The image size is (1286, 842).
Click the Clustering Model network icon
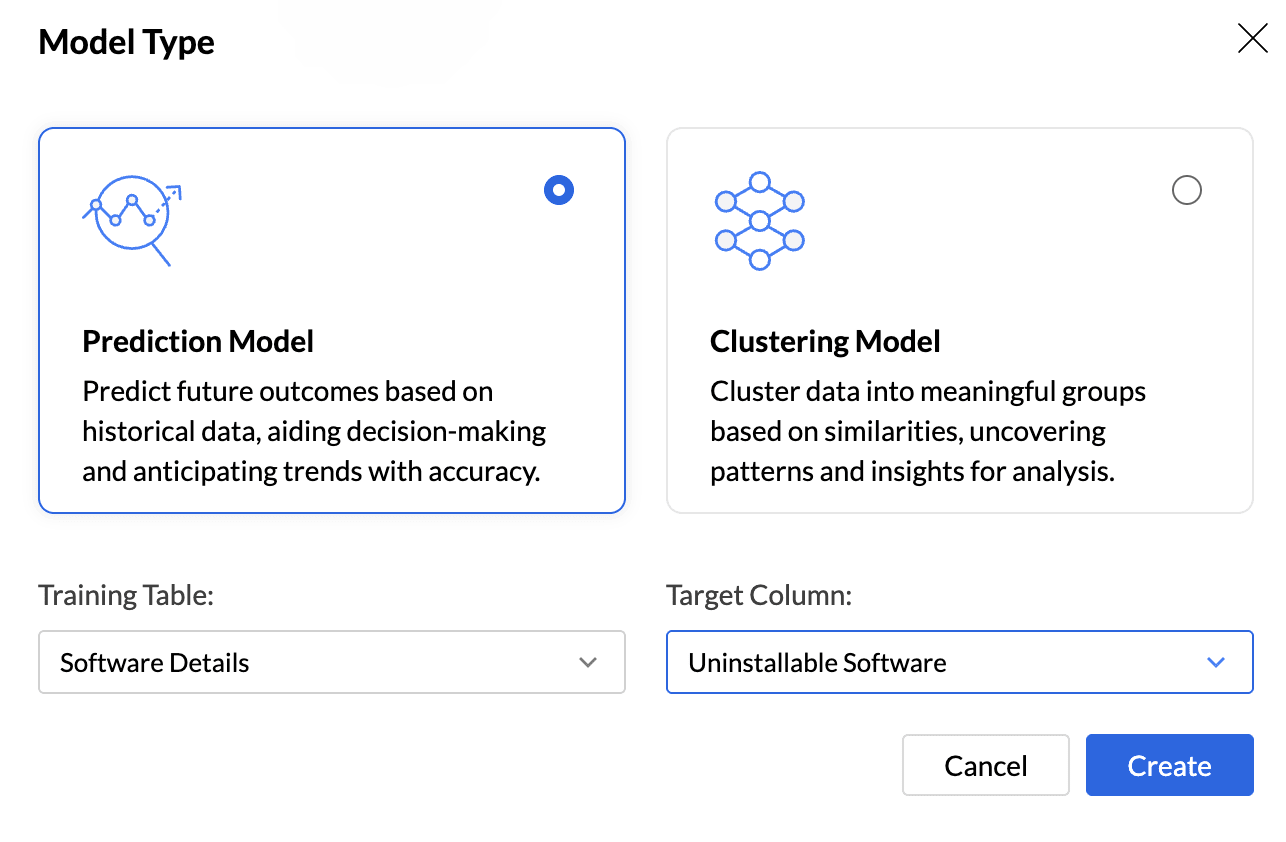coord(759,221)
